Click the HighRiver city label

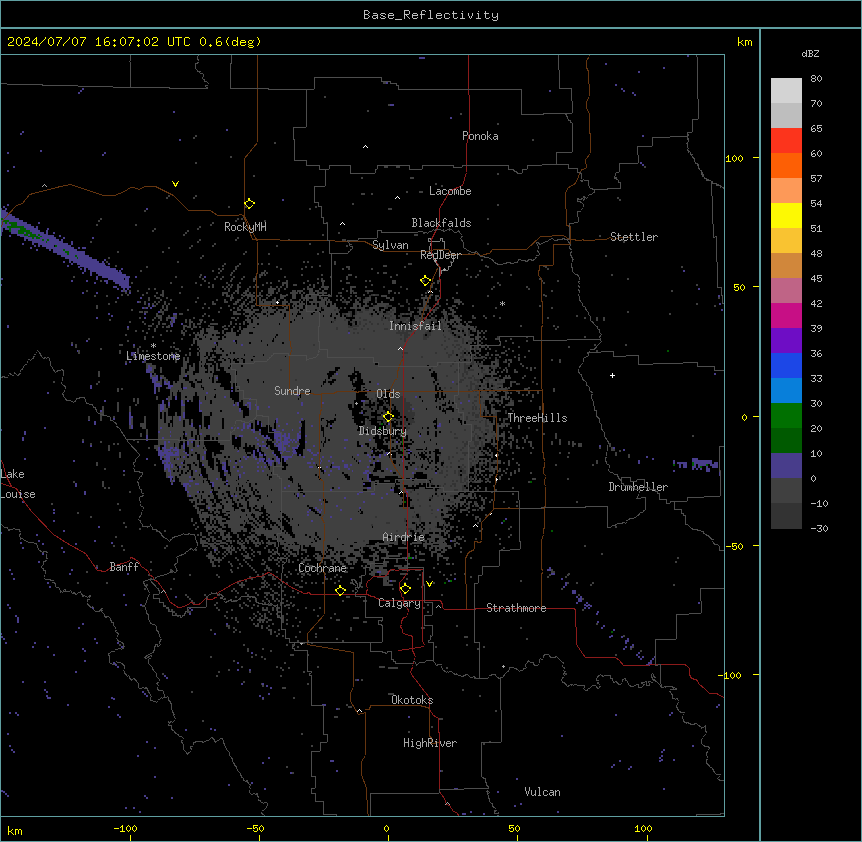(x=430, y=743)
